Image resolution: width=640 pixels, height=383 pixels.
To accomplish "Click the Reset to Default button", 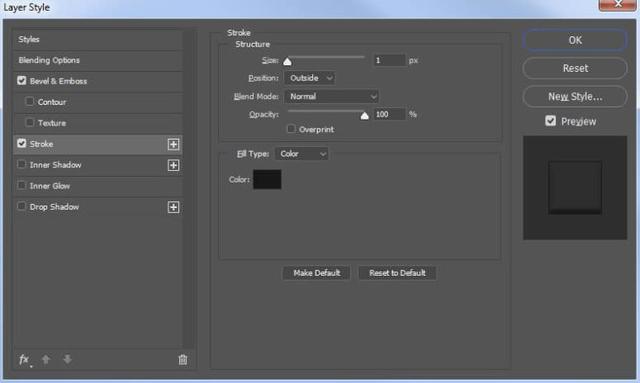I will point(397,273).
